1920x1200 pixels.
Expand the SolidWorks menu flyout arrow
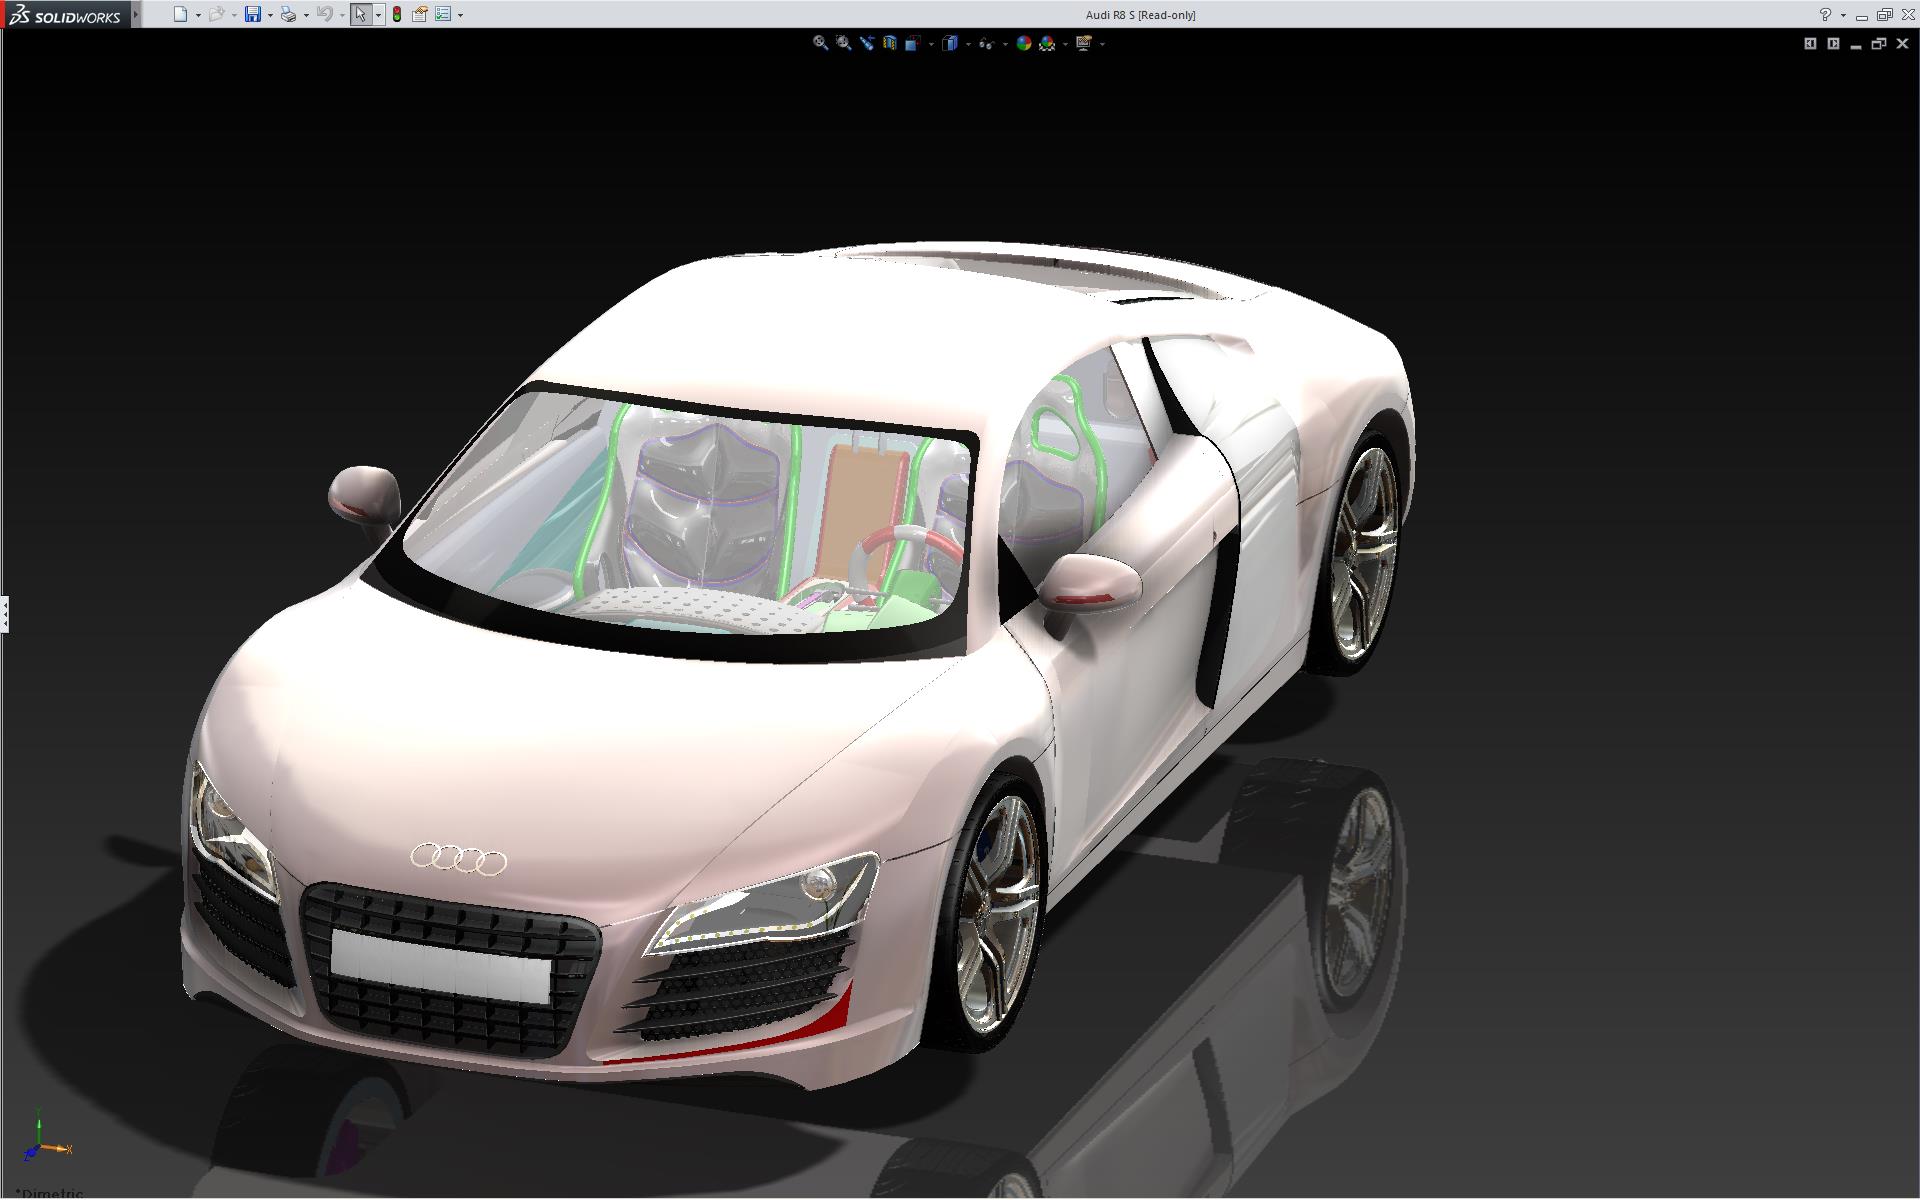coord(136,14)
